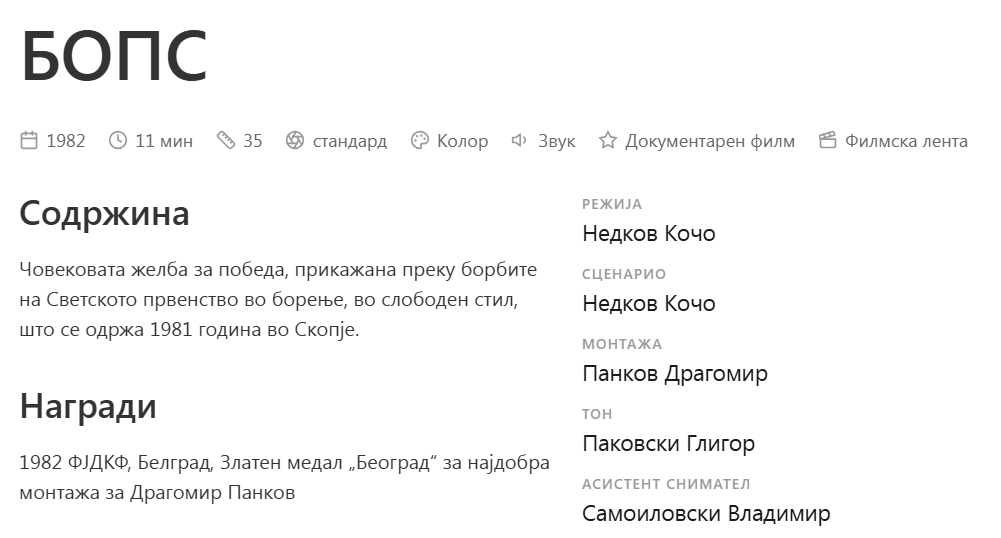Click the Колор label
1001x538 pixels.
462,141
